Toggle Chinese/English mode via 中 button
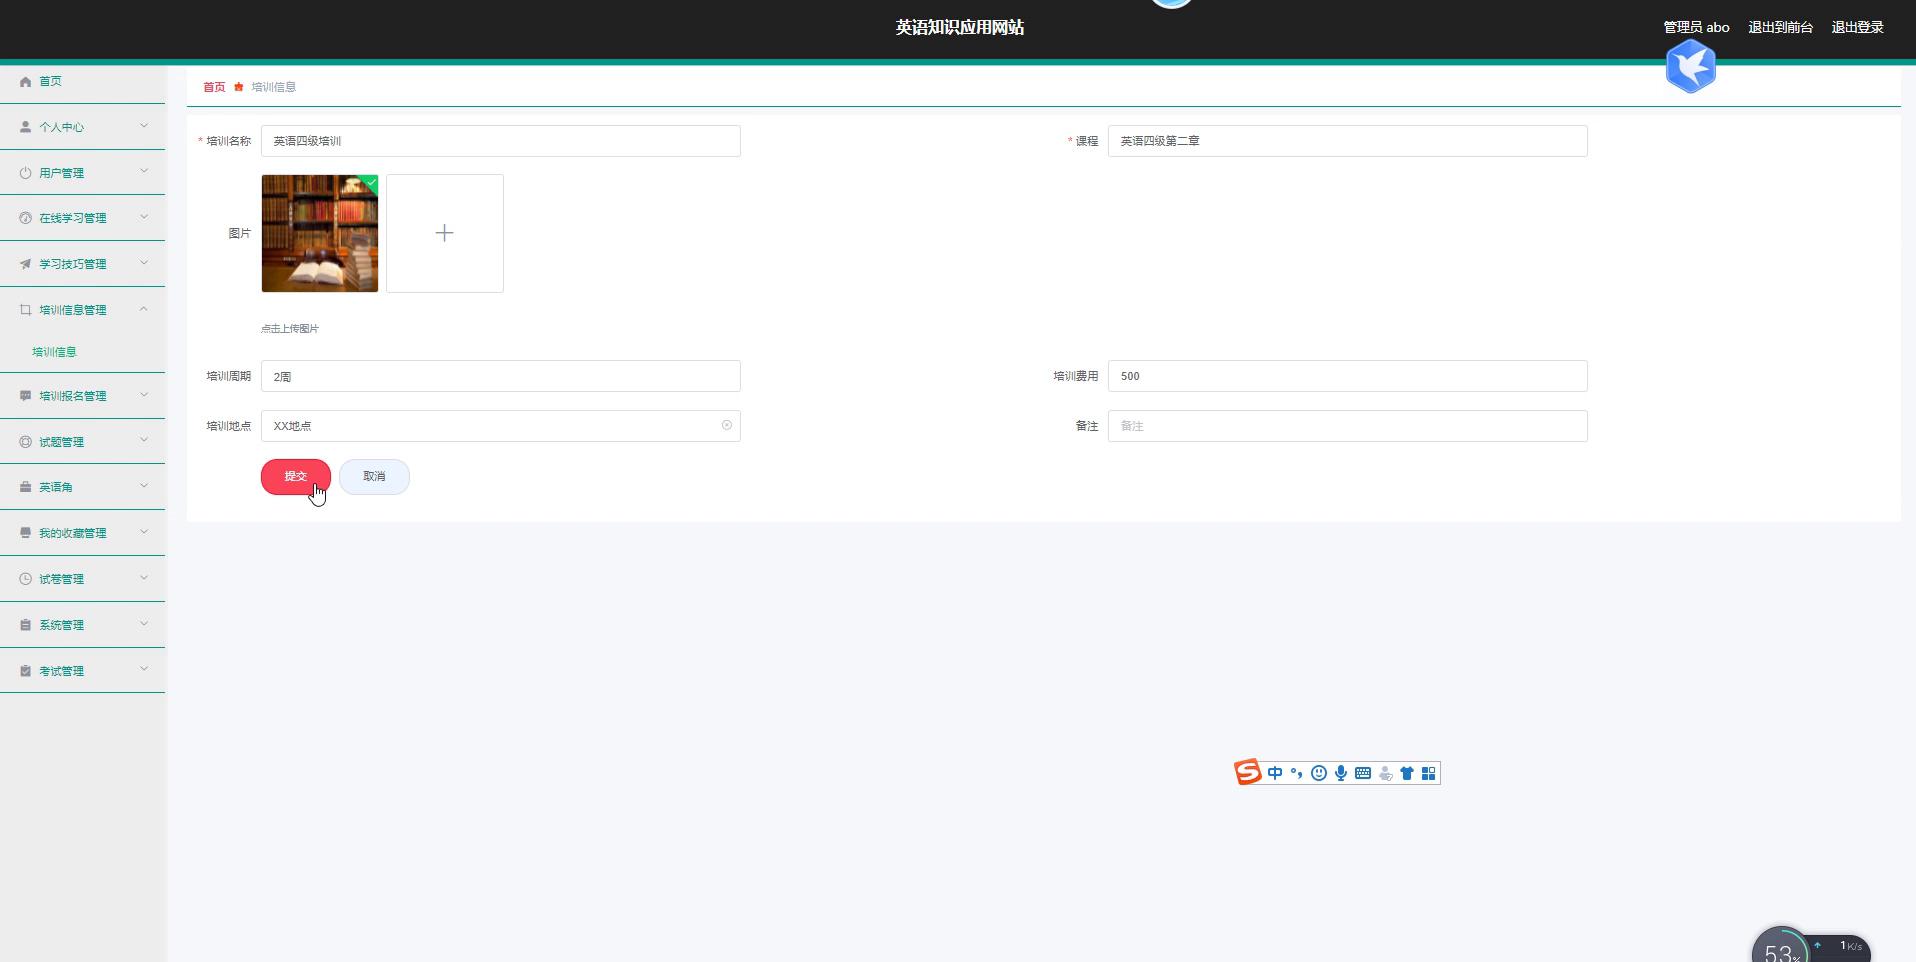Screen dimensions: 1916x962 coord(1275,773)
